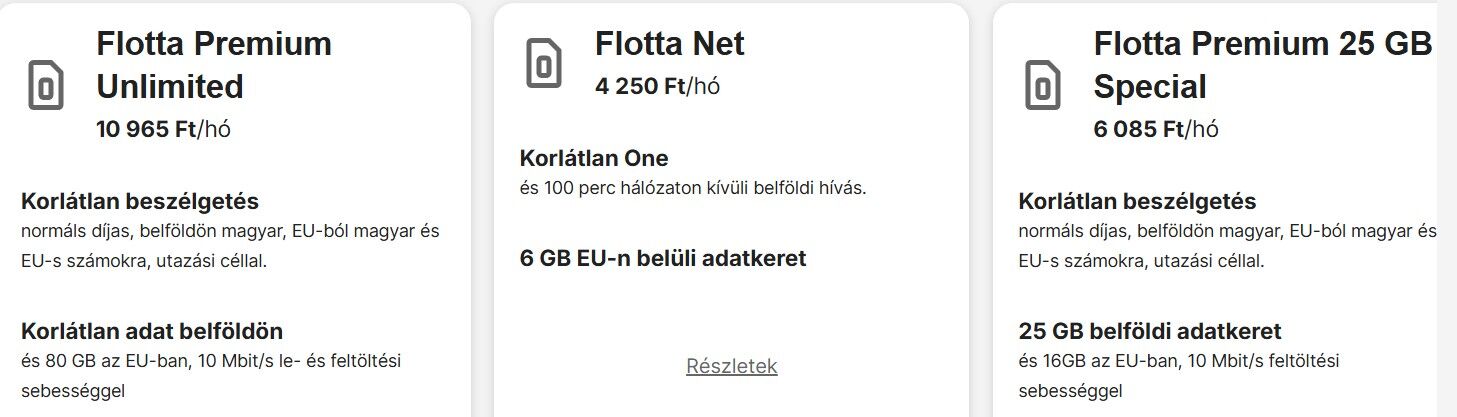Click the 6 085 Ft/hó price

[1155, 129]
